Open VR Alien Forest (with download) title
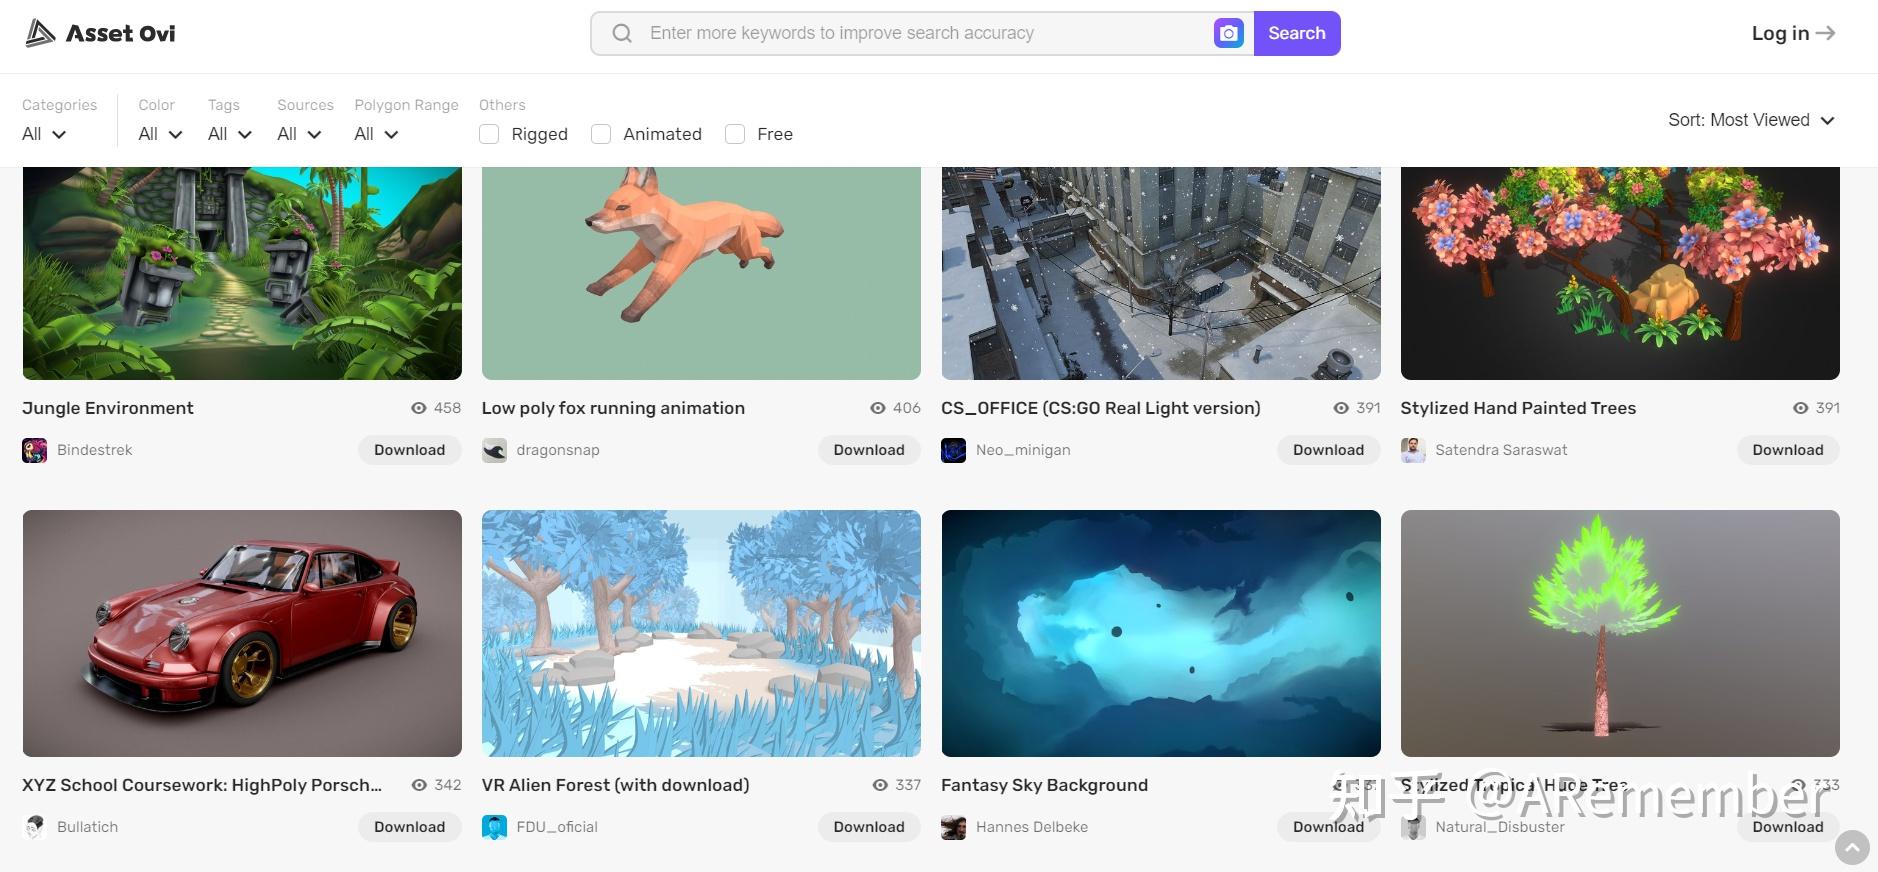The image size is (1878, 872). point(615,785)
